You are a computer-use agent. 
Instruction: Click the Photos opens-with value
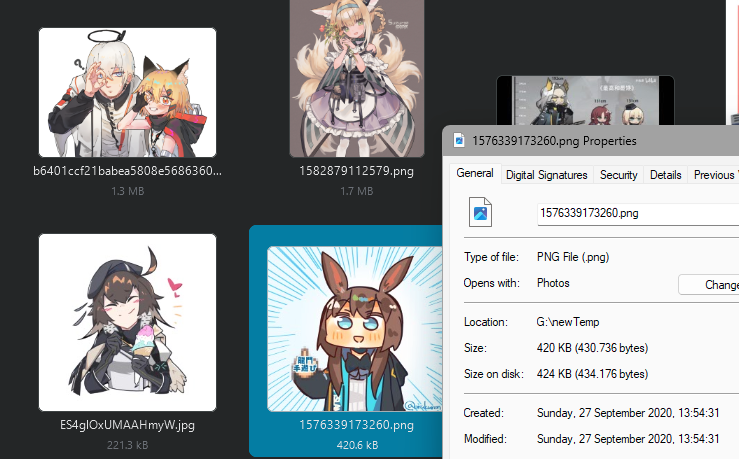click(x=553, y=283)
